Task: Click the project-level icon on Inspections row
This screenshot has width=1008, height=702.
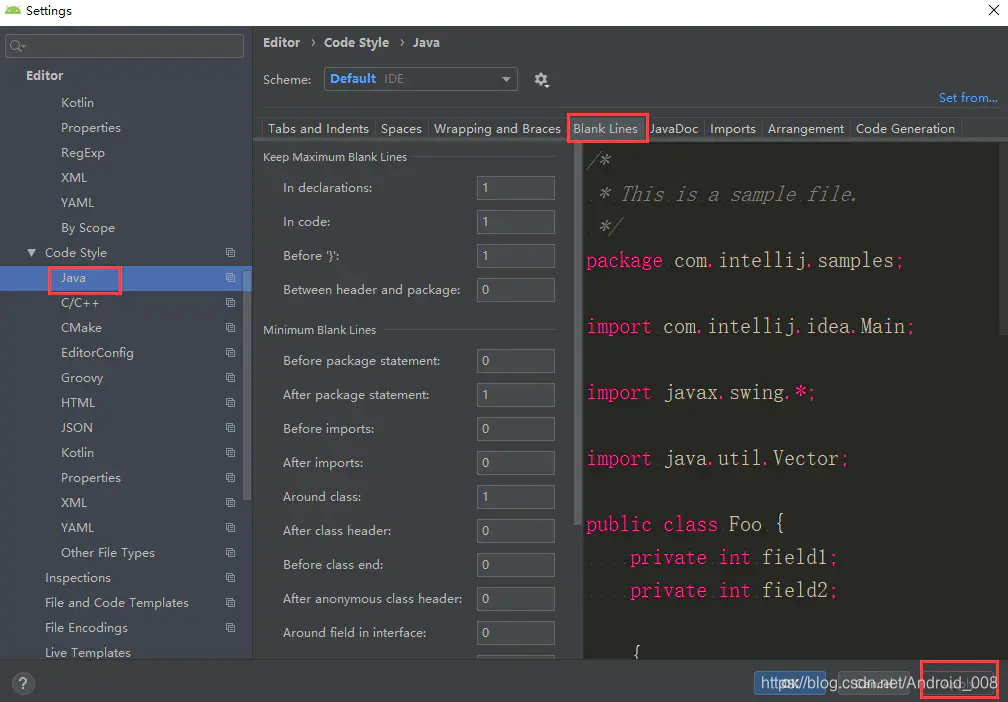Action: point(230,578)
